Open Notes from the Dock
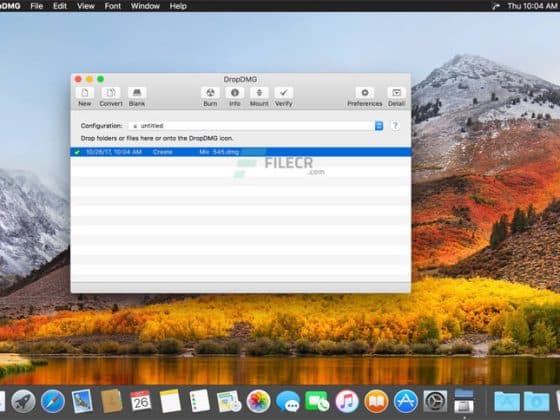This screenshot has height=420, width=560. point(170,401)
